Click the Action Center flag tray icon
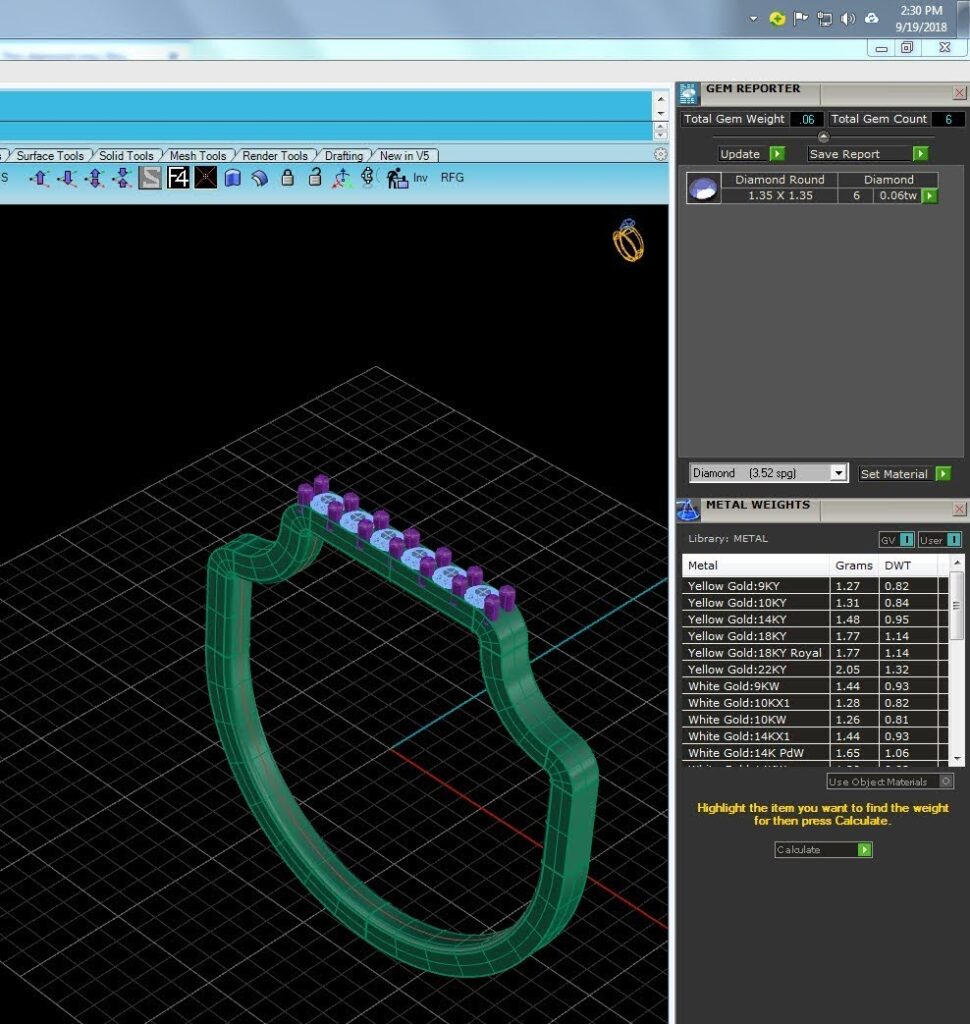The width and height of the screenshot is (970, 1024). [x=801, y=19]
